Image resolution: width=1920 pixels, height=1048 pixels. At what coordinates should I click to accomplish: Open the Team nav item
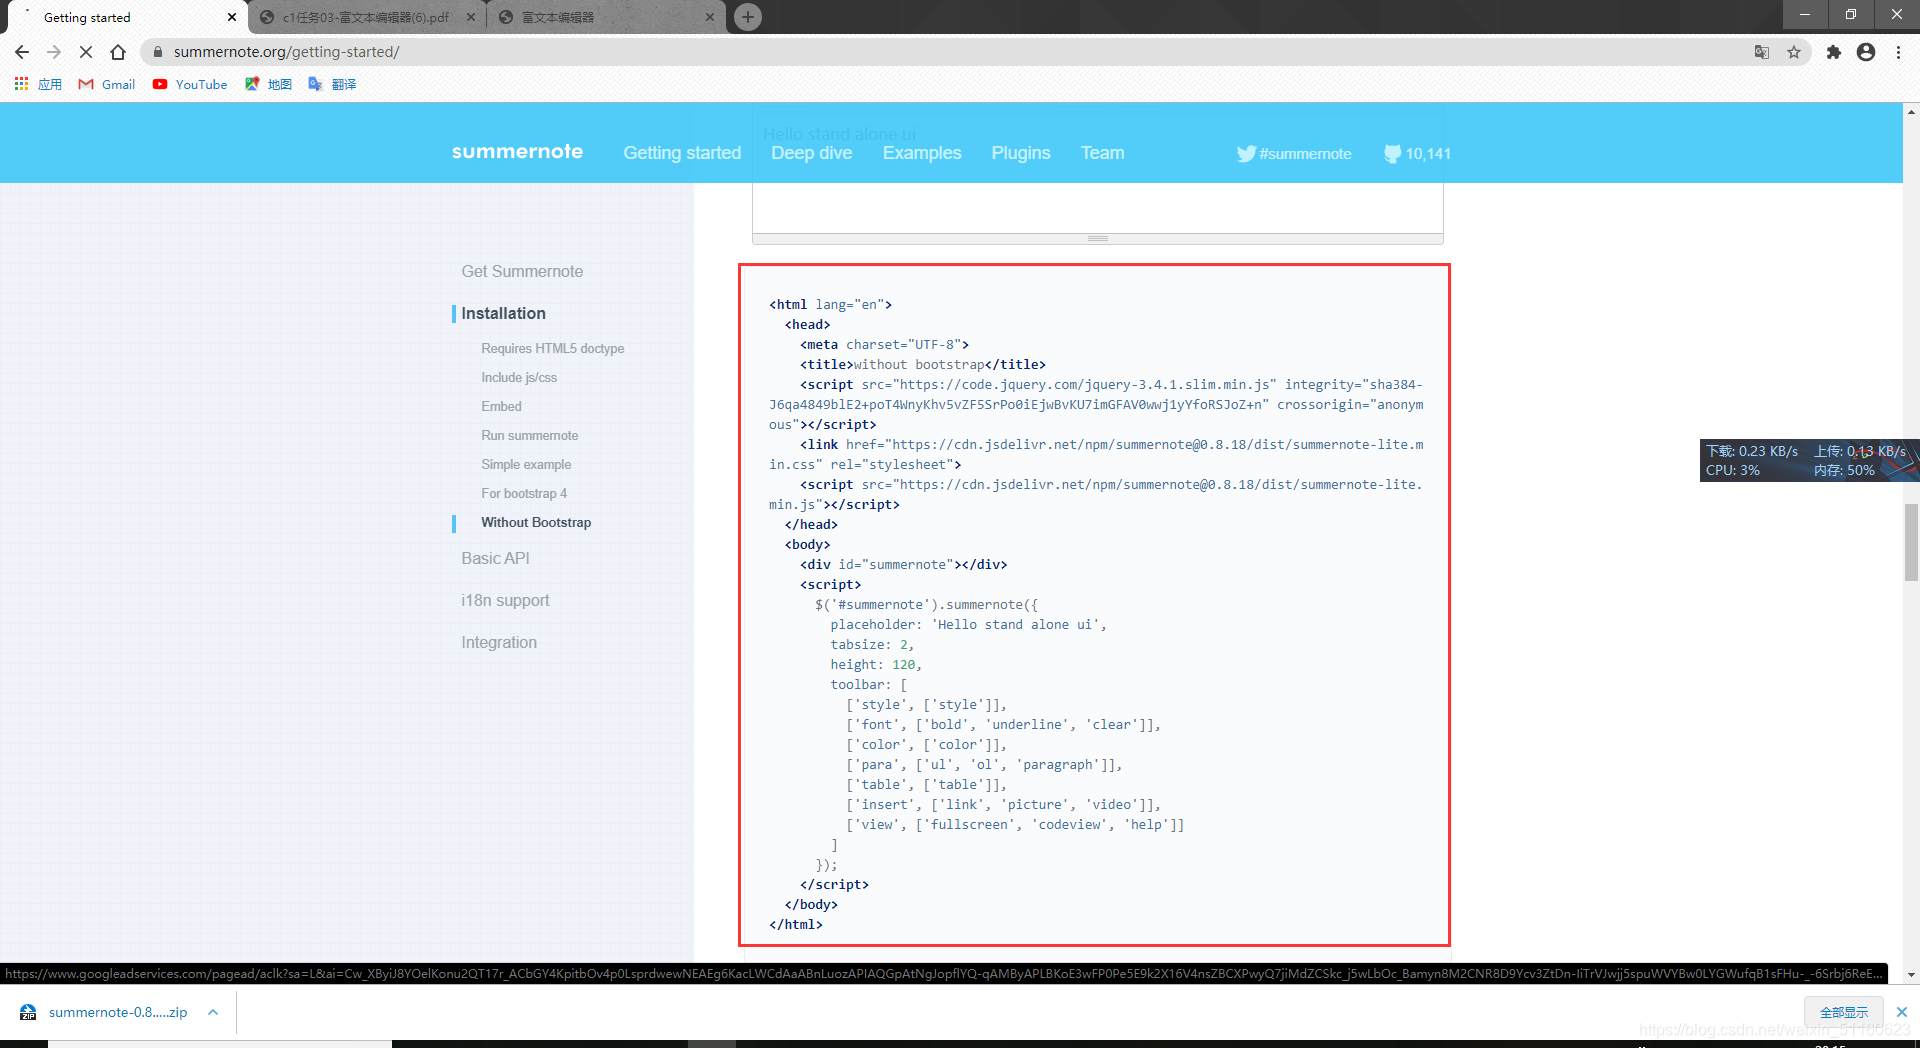click(x=1102, y=153)
